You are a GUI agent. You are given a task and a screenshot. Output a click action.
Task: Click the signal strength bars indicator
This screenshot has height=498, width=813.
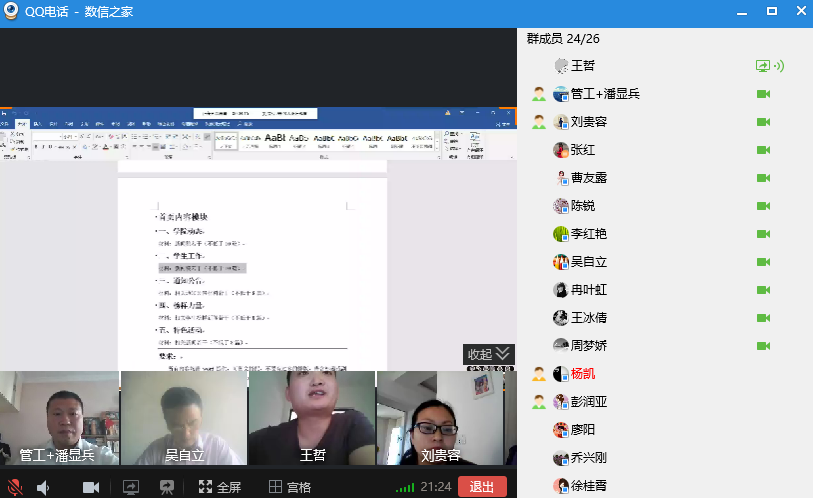[404, 487]
